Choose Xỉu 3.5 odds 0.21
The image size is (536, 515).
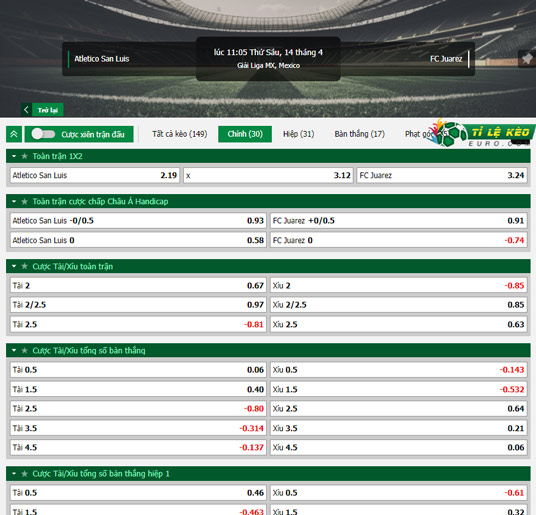point(398,428)
